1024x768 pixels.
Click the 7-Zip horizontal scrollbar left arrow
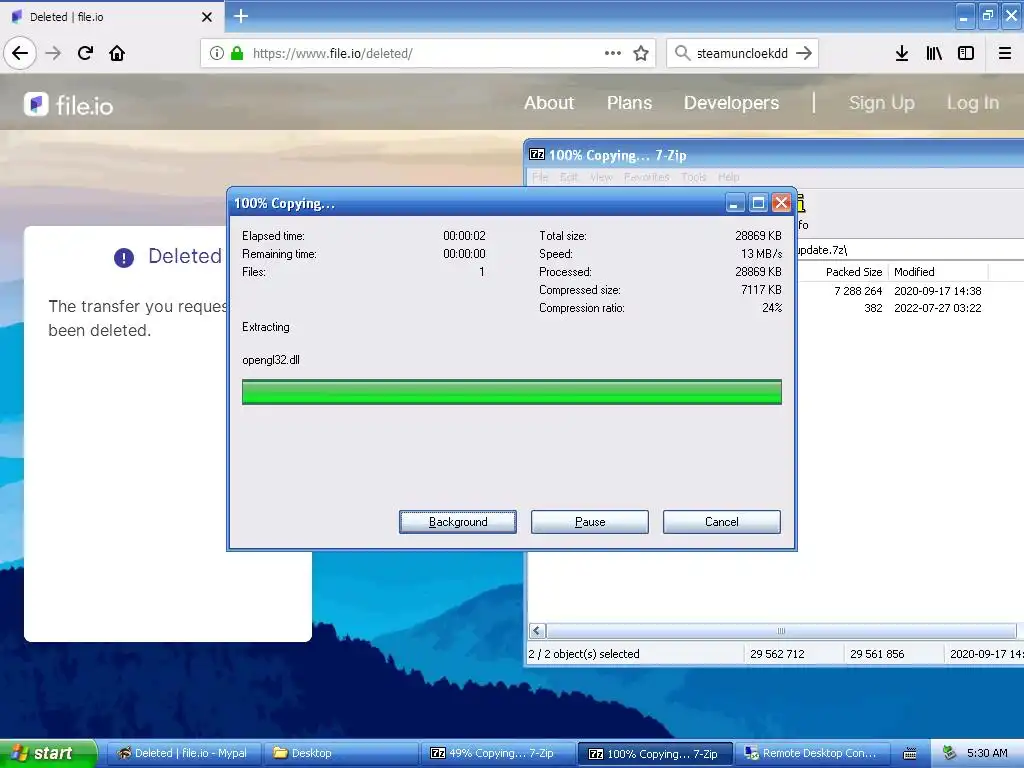537,631
